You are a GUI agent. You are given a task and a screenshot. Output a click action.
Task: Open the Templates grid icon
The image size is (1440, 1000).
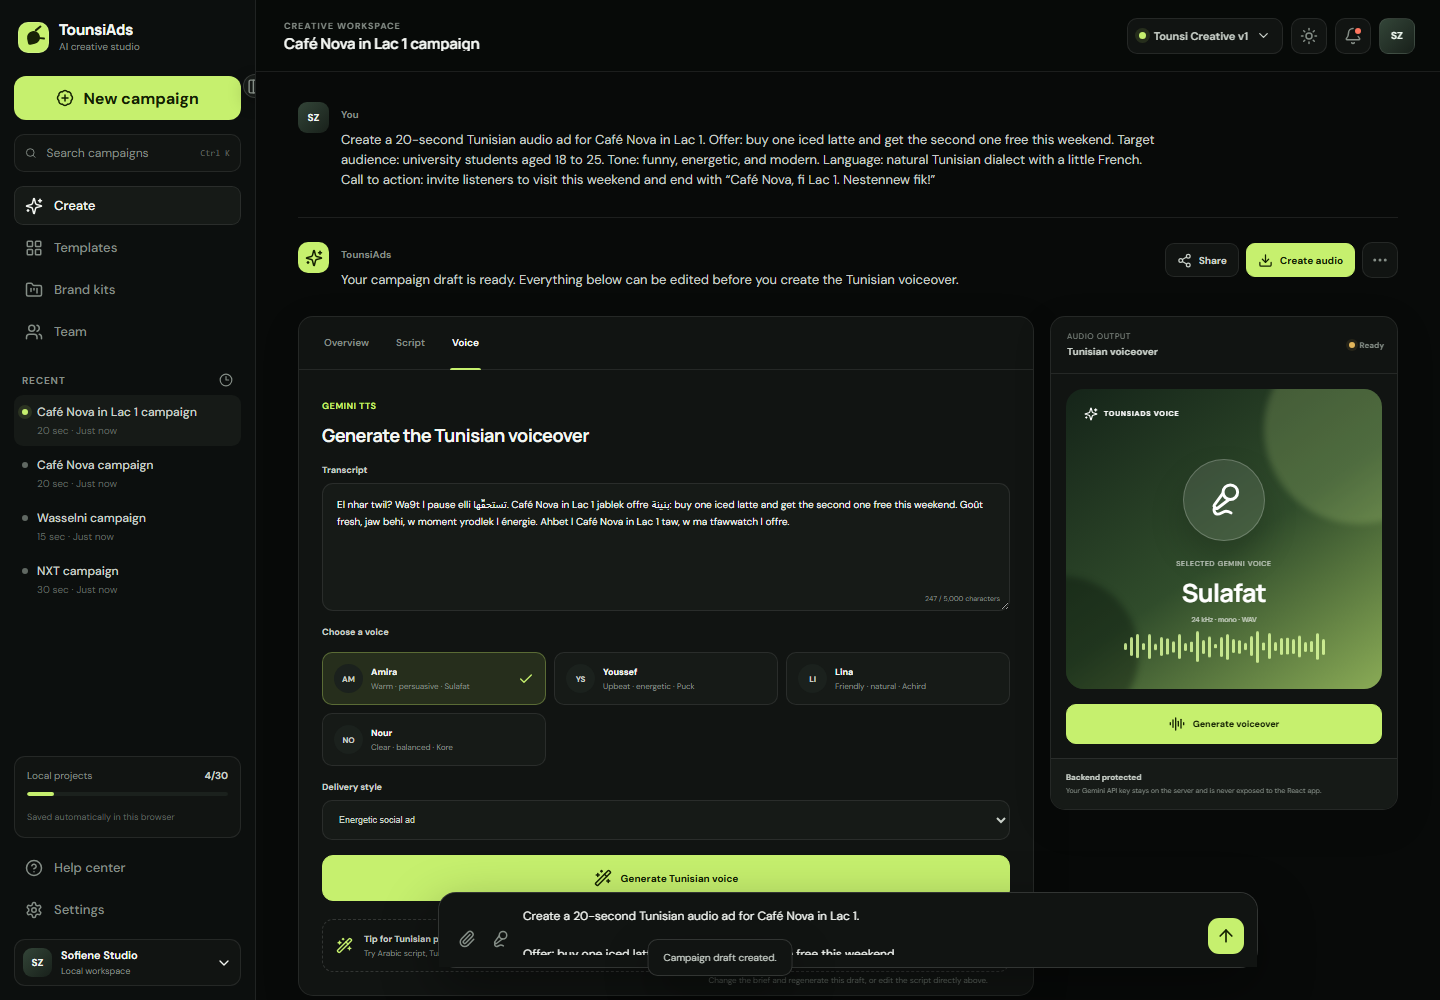[x=34, y=248]
